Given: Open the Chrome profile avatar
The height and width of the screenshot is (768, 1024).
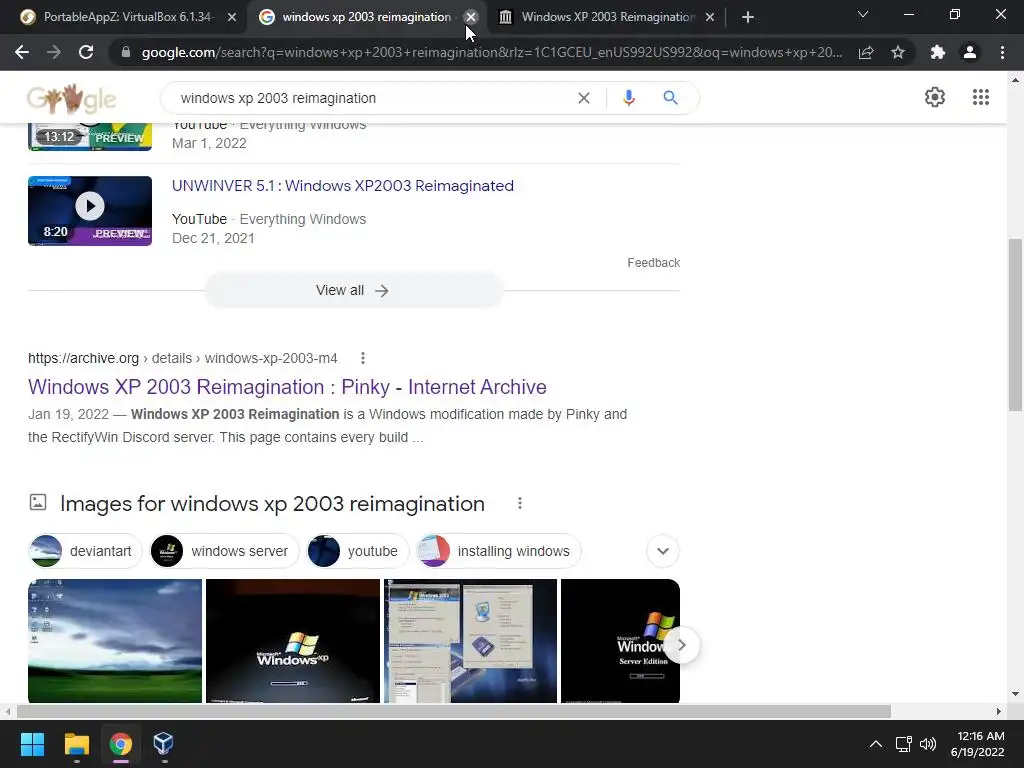Looking at the screenshot, I should coord(970,52).
